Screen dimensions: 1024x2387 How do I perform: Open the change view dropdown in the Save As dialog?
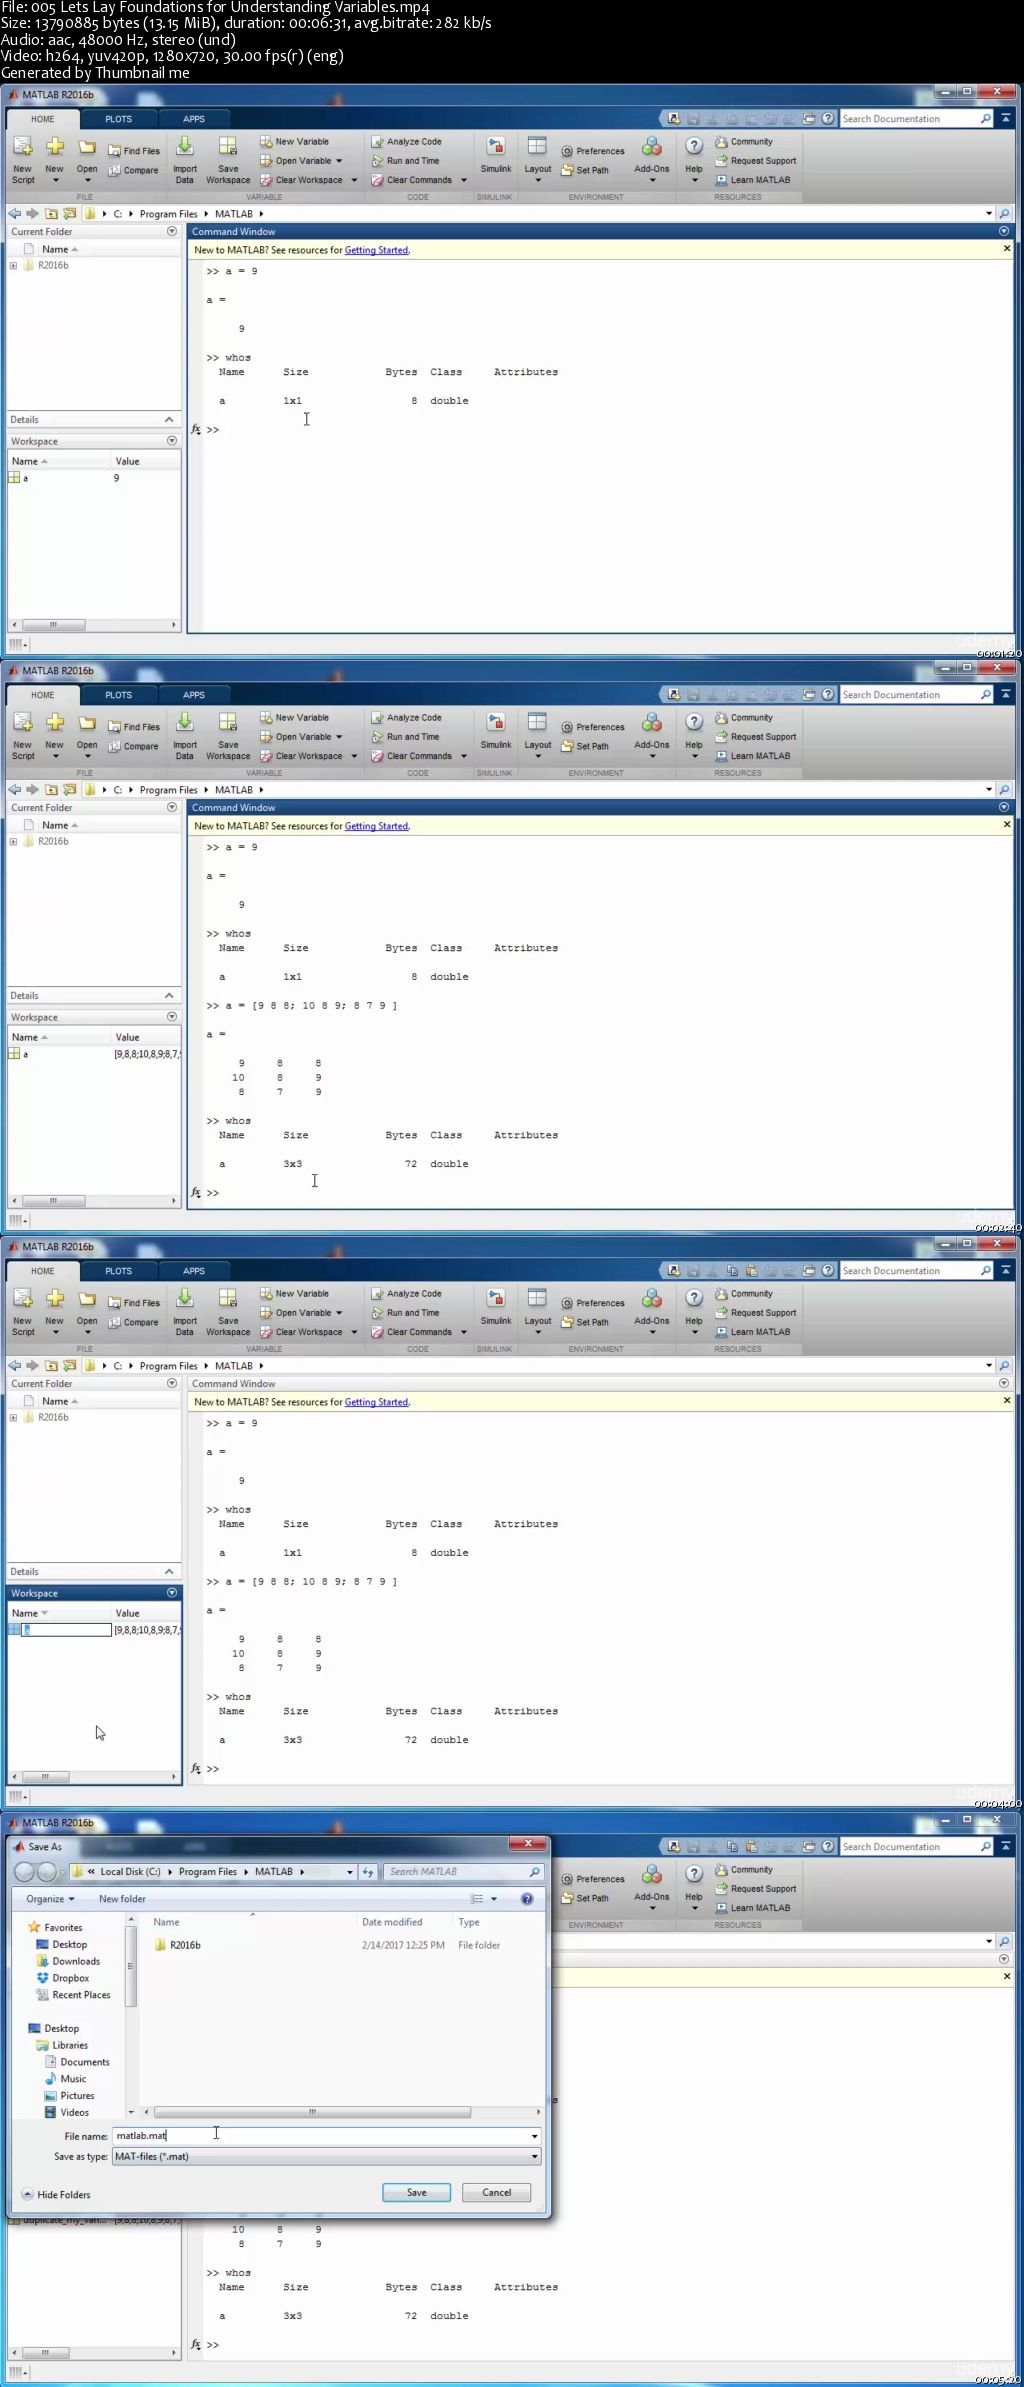point(494,1899)
